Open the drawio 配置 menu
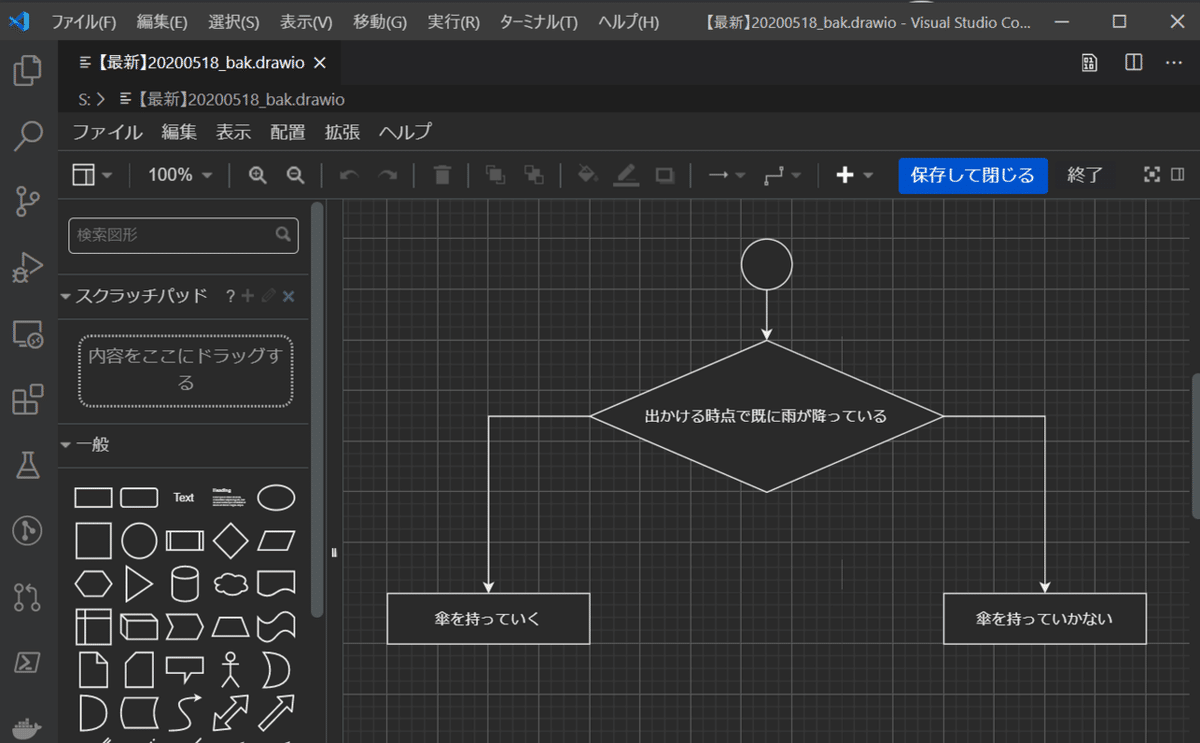This screenshot has width=1200, height=743. [x=287, y=132]
